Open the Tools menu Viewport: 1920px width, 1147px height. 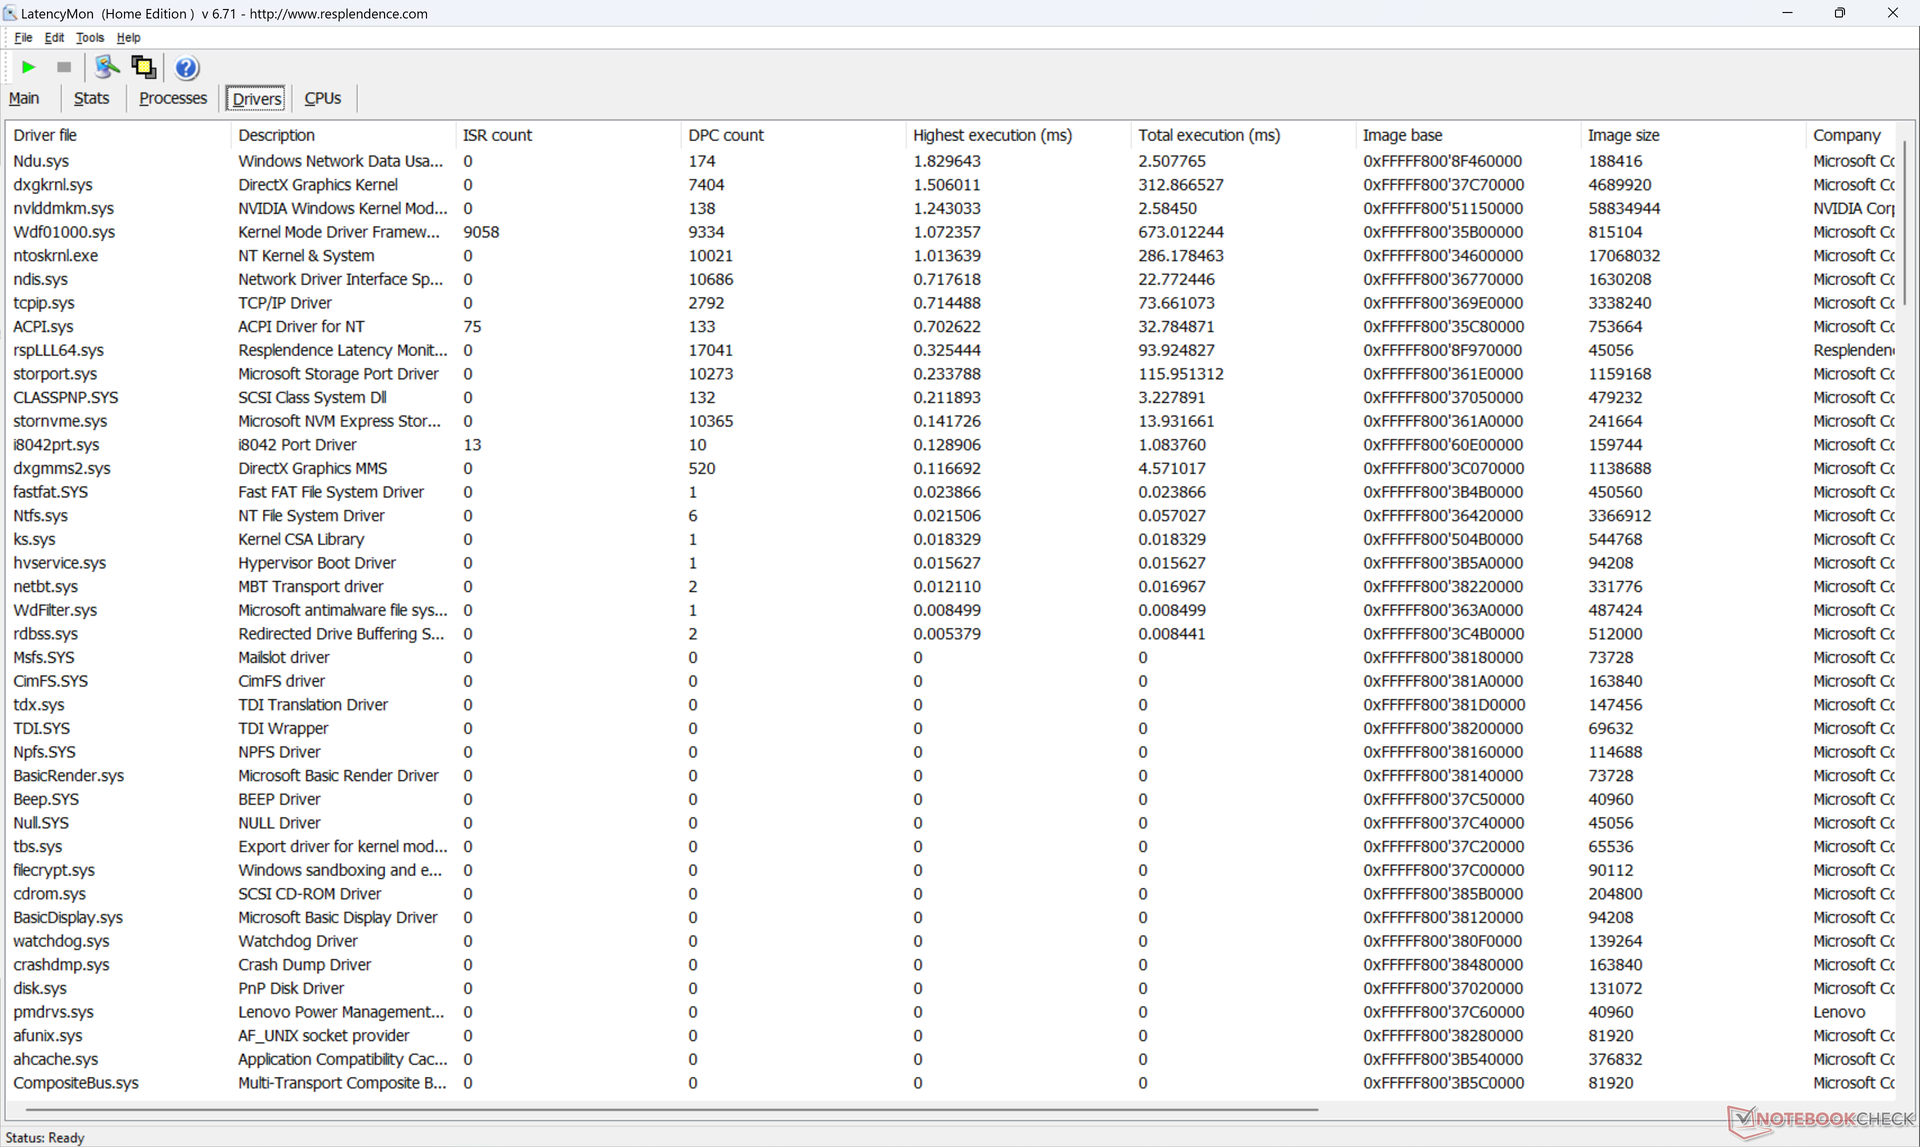tap(89, 37)
